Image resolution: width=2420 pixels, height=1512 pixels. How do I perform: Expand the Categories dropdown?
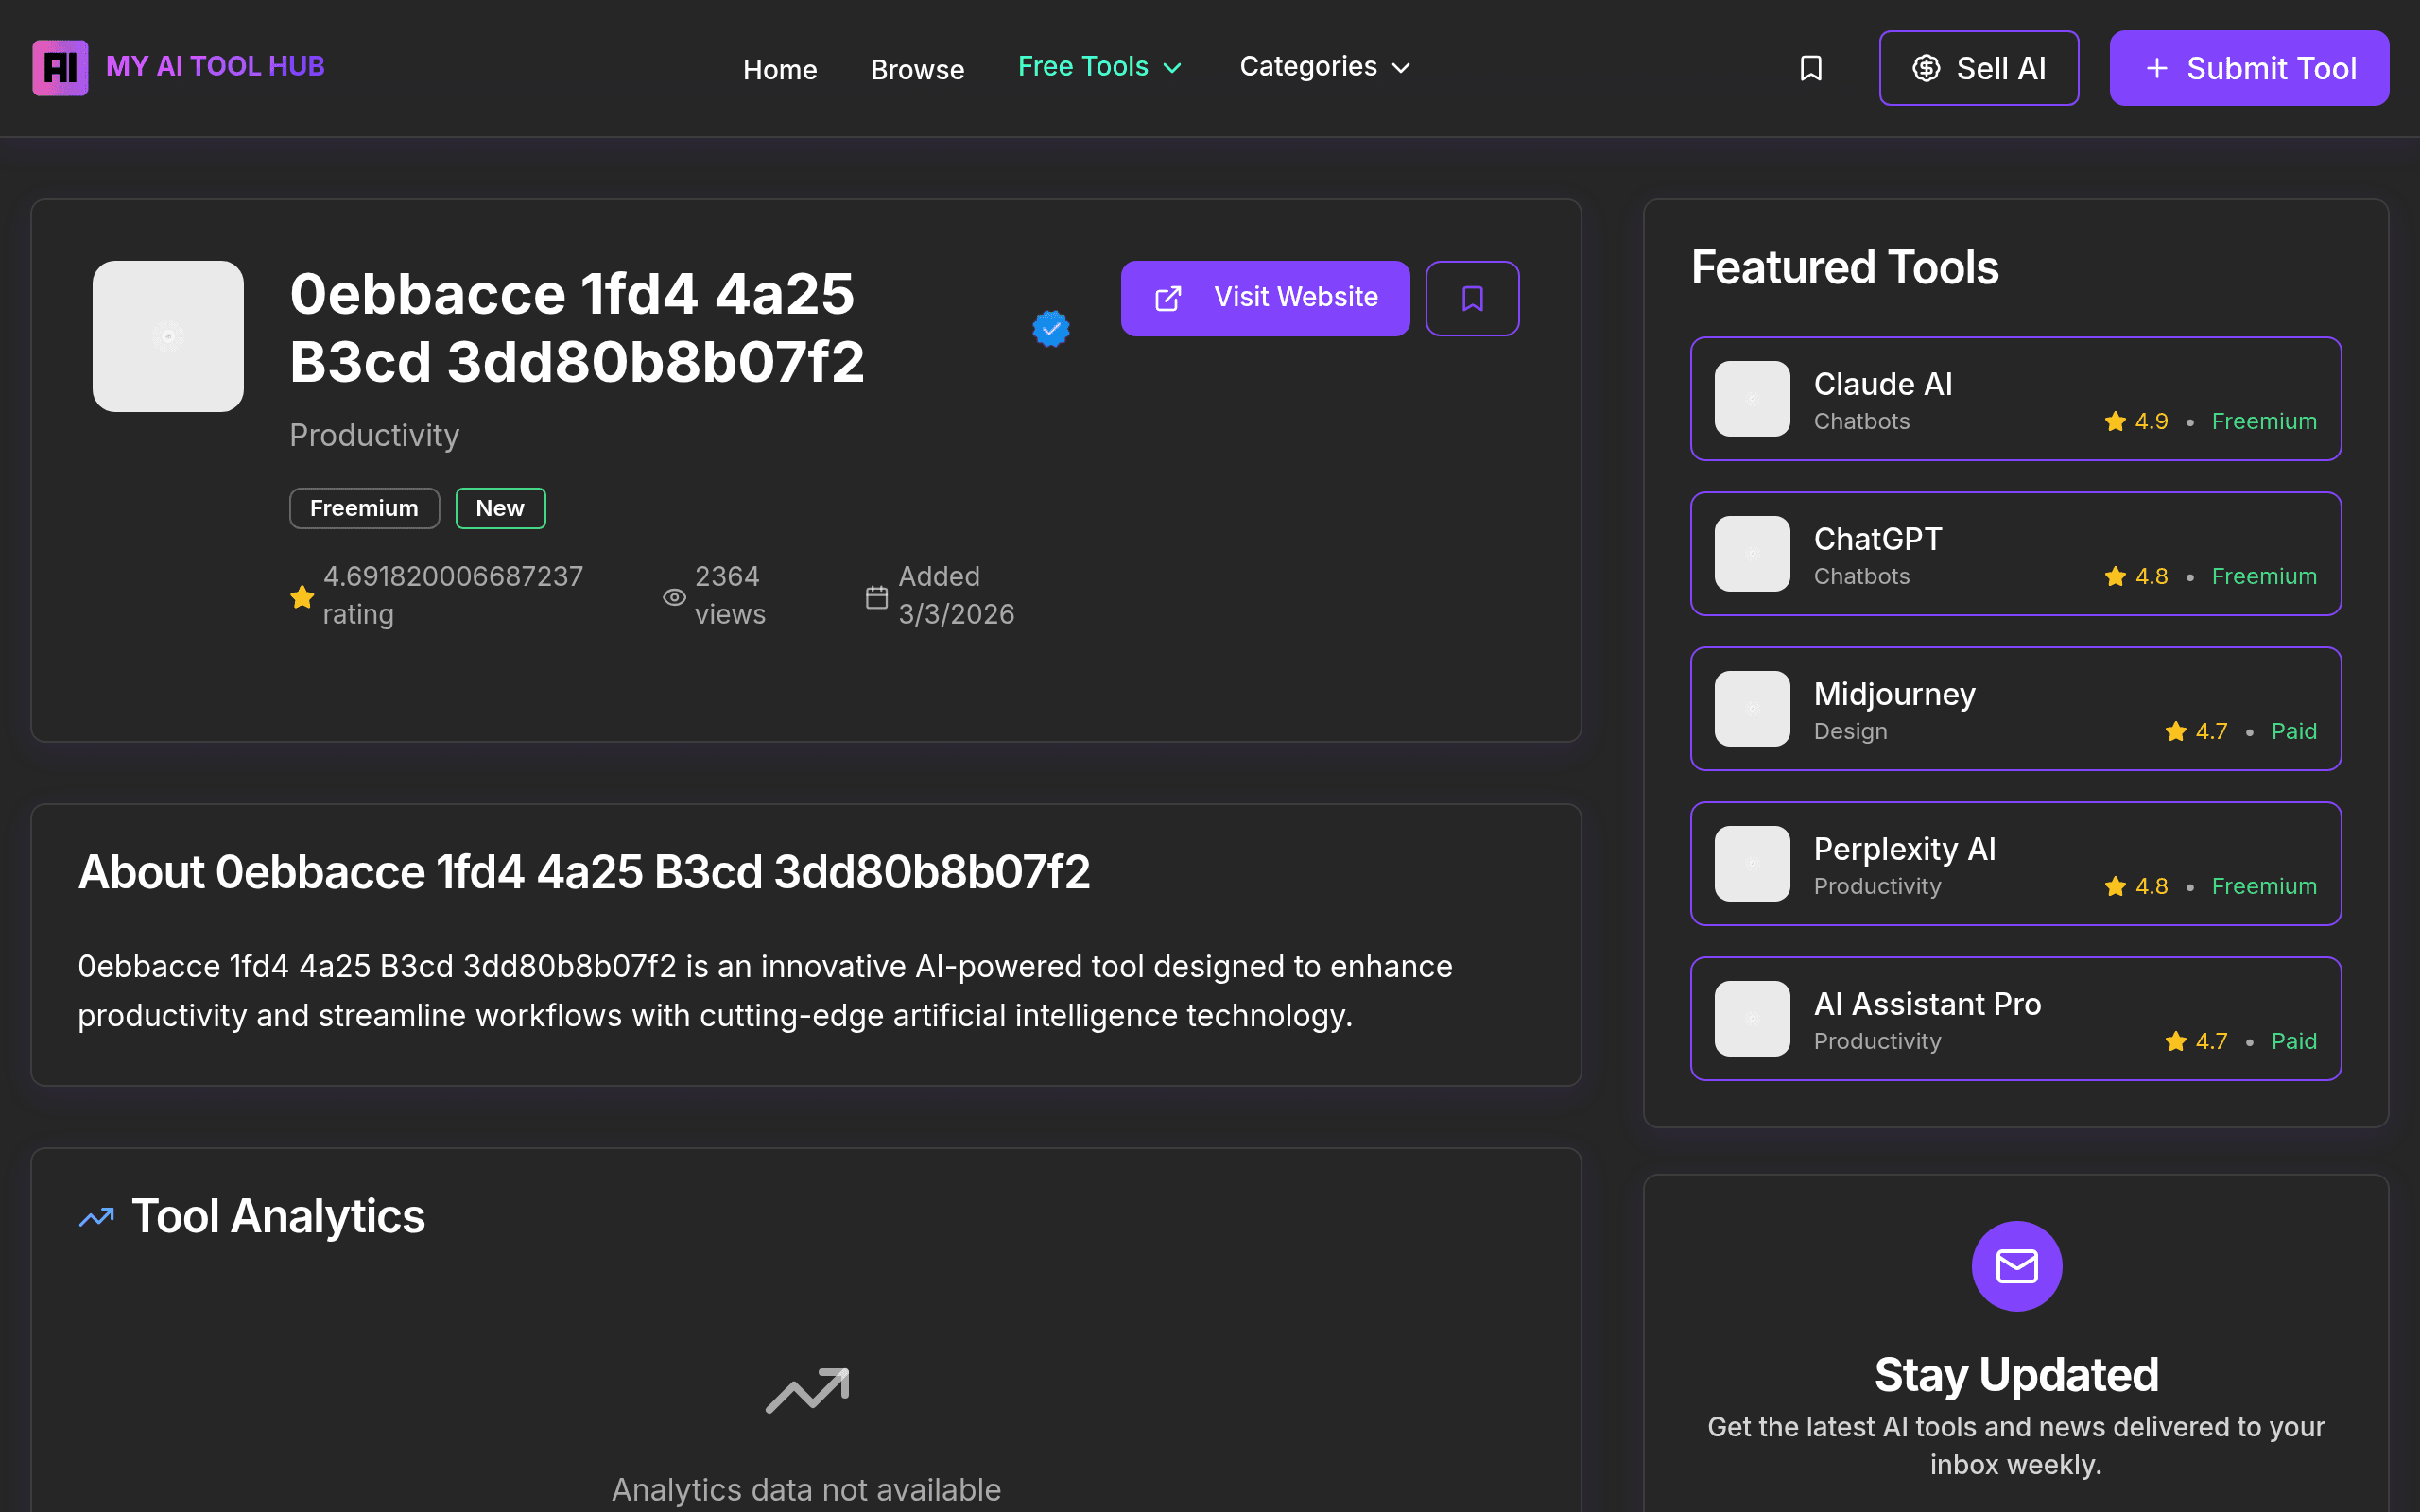[x=1326, y=67]
